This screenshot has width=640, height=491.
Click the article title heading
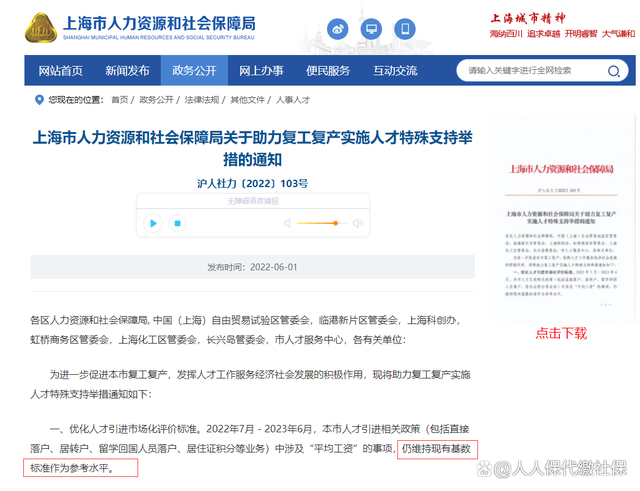click(253, 149)
